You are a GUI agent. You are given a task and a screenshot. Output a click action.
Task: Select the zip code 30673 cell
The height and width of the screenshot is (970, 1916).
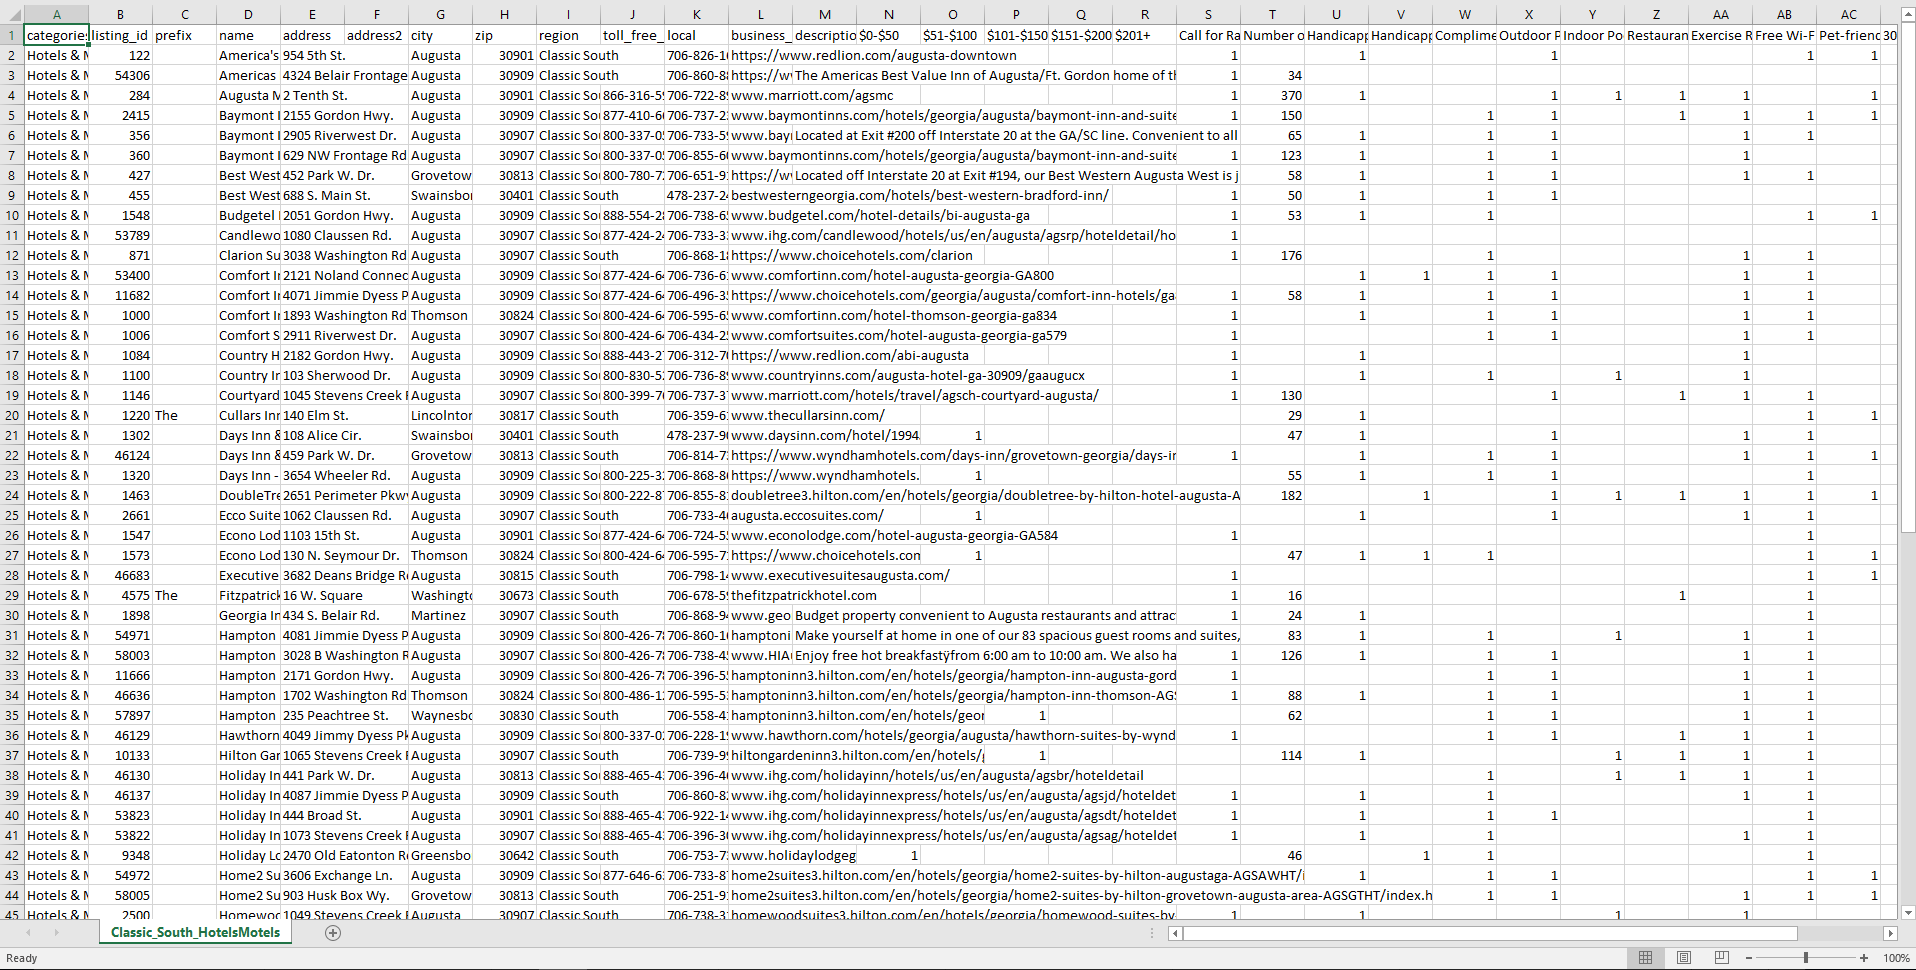[504, 595]
